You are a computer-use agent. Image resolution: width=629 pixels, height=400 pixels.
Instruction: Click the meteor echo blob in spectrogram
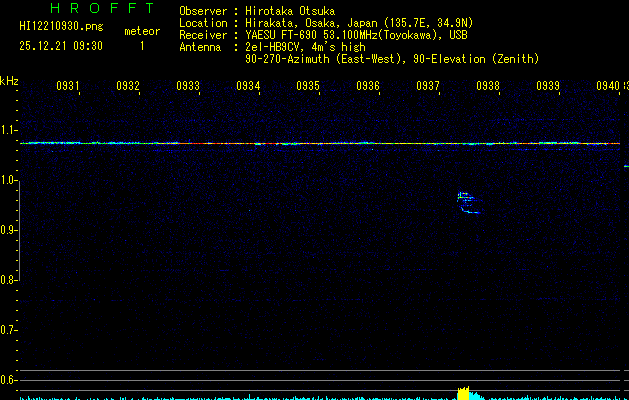point(467,203)
